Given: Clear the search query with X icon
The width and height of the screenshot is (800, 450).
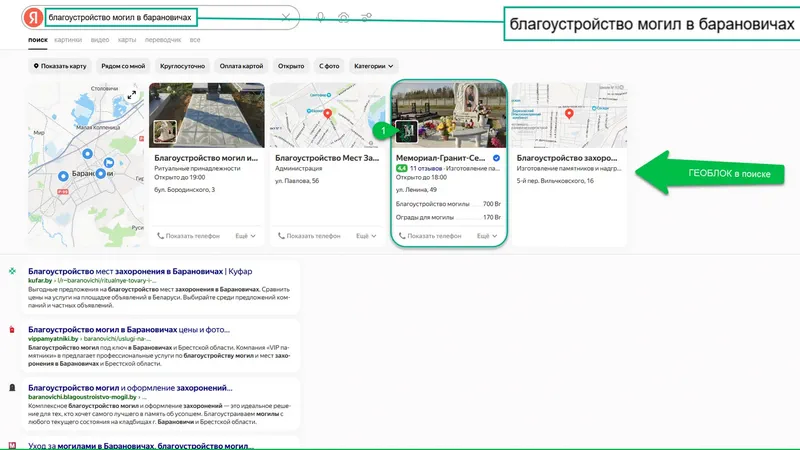Looking at the screenshot, I should 286,17.
